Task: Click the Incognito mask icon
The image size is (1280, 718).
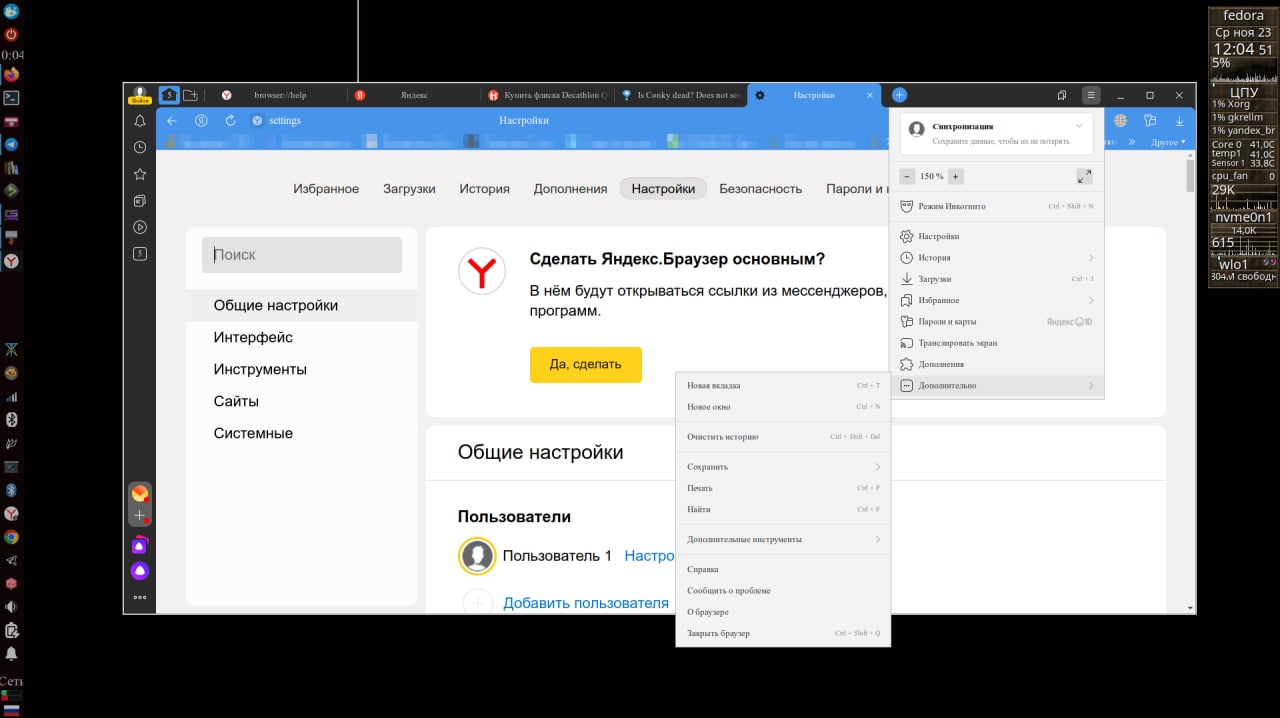Action: [907, 206]
